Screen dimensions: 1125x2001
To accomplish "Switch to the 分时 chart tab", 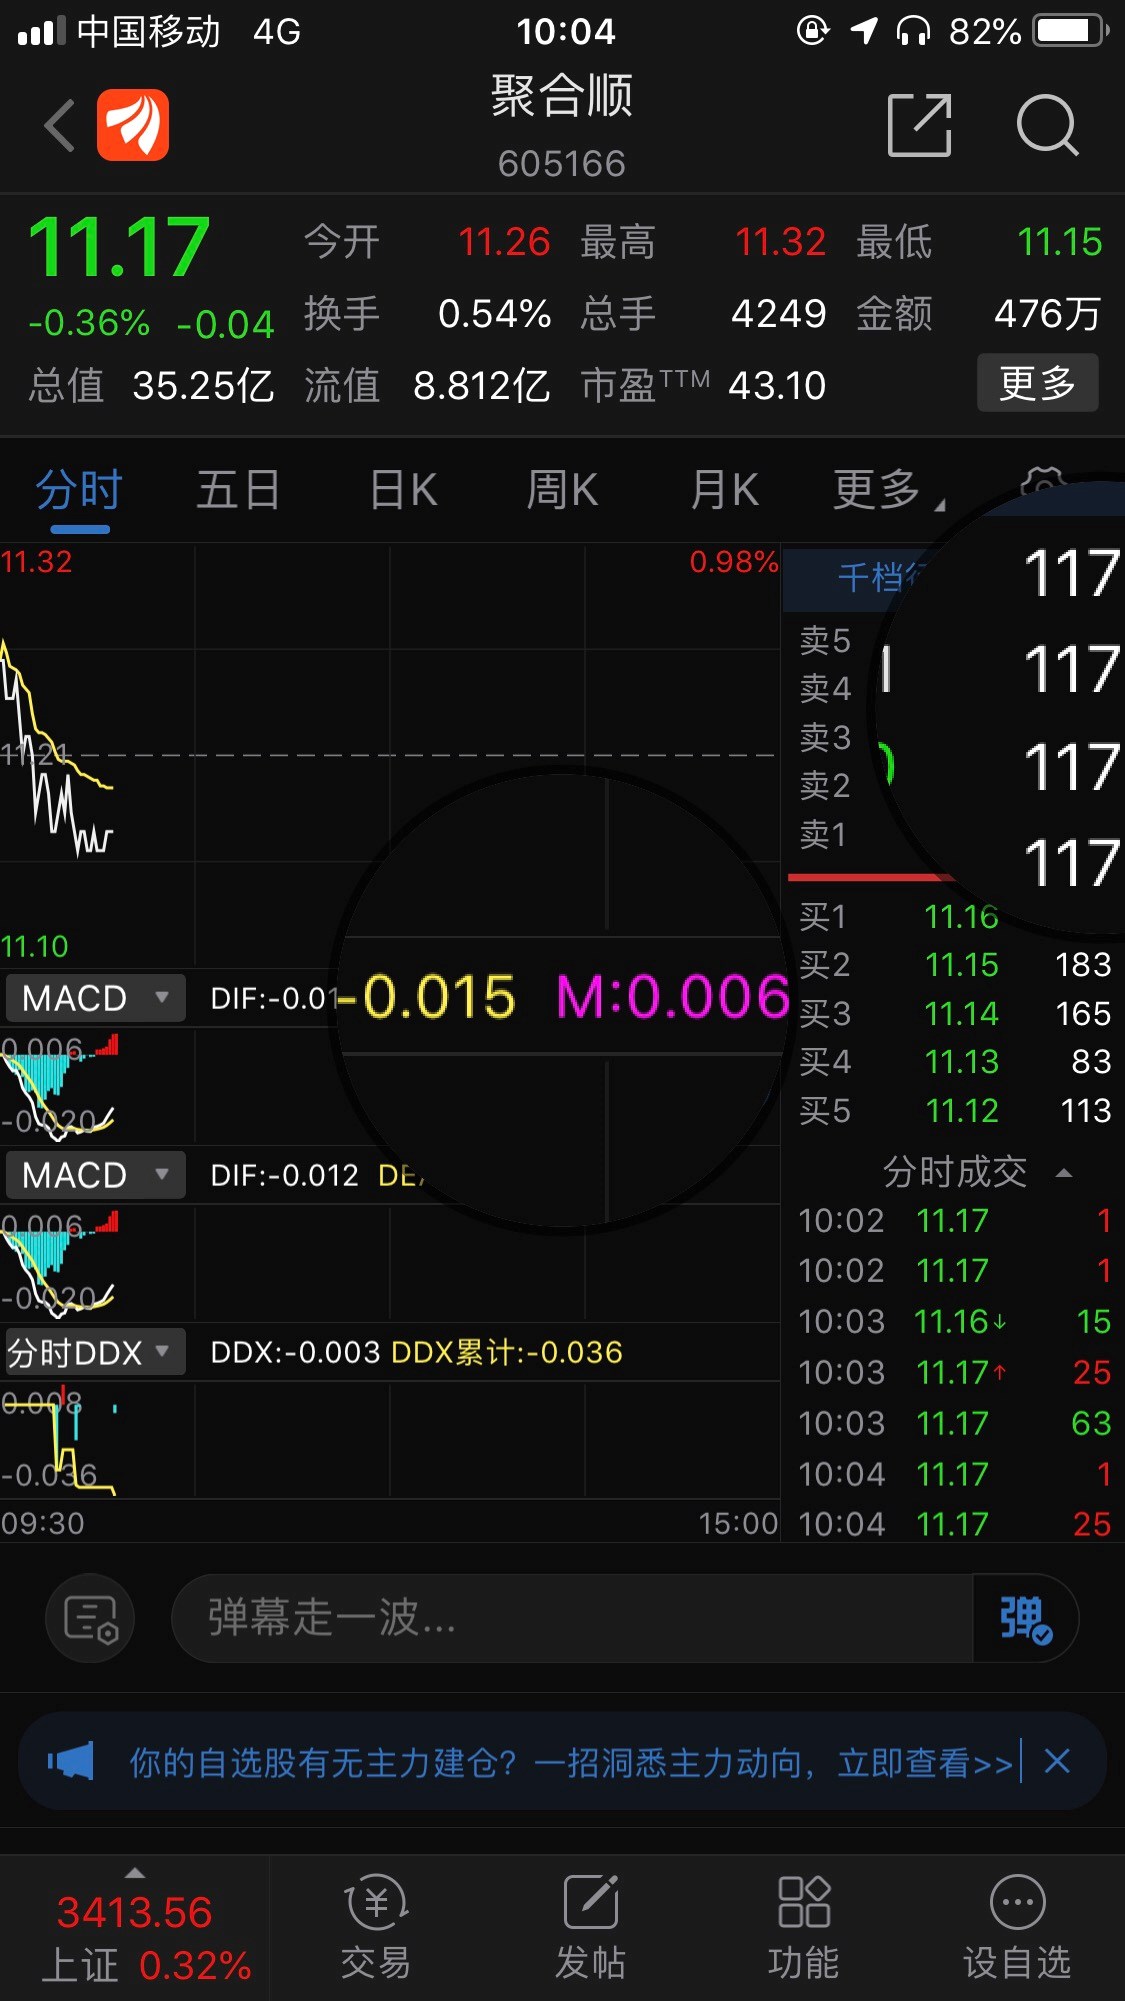I will point(79,490).
